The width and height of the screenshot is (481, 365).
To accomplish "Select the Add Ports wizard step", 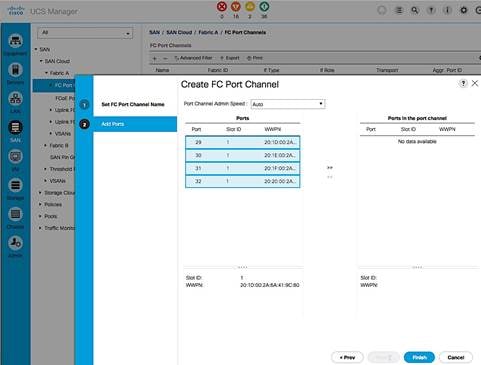I will [135, 124].
